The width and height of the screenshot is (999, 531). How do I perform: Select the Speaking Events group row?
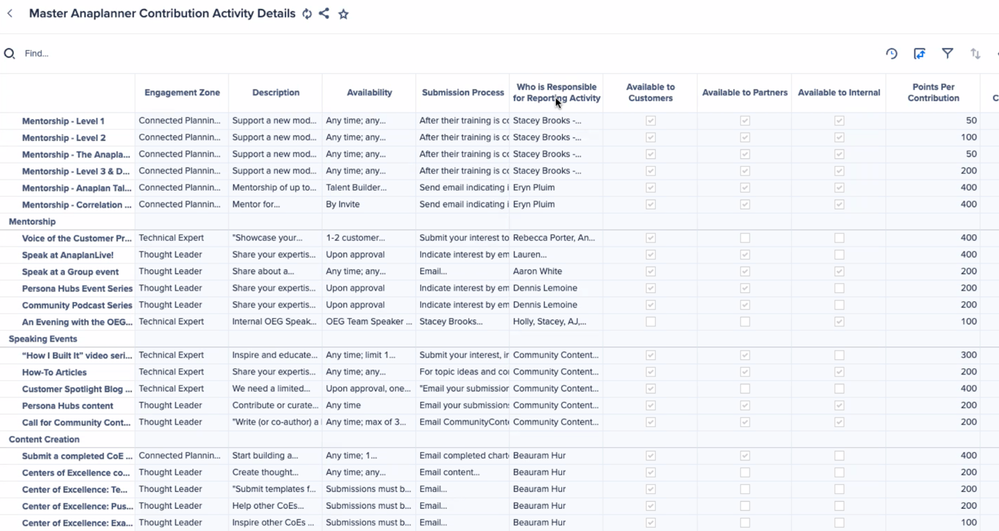(x=43, y=338)
